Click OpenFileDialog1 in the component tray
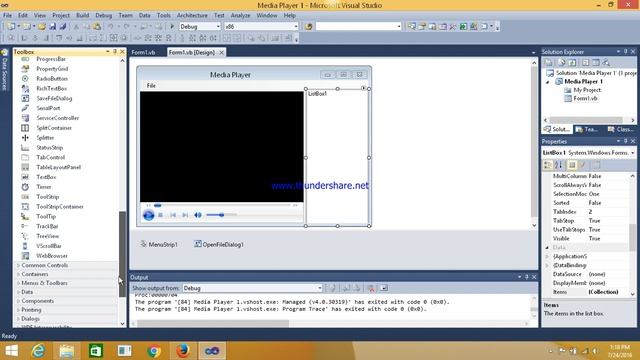 point(219,244)
